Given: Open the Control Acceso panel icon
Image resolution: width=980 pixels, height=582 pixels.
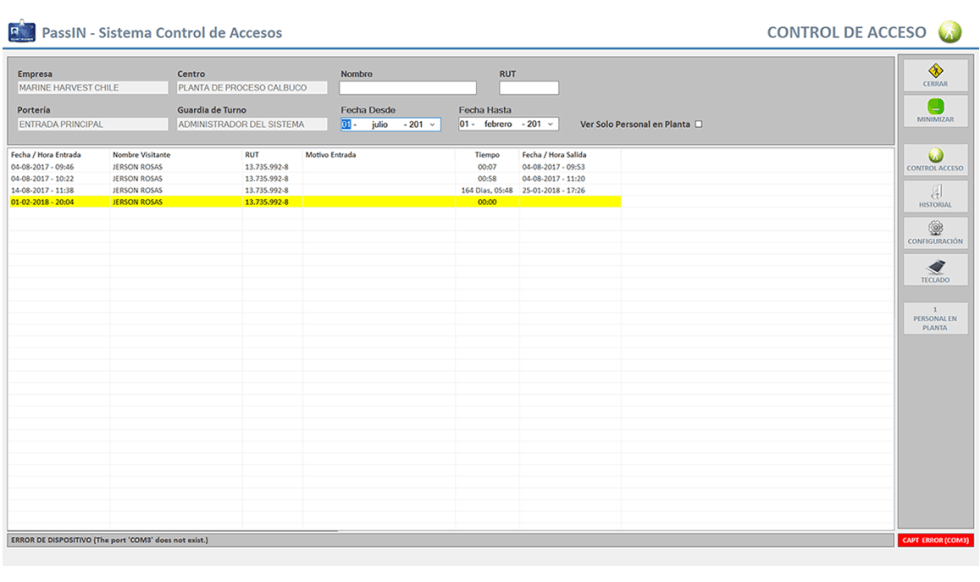Looking at the screenshot, I should [x=935, y=156].
